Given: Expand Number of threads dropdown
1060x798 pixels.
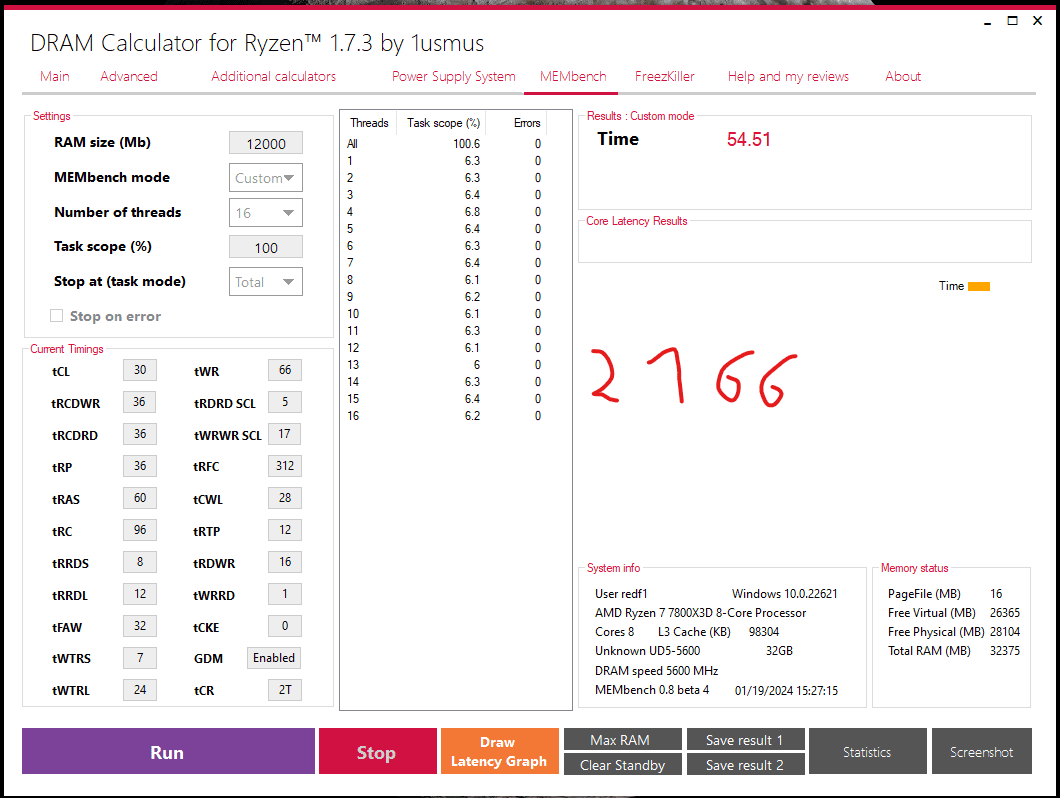Looking at the screenshot, I should [x=266, y=213].
